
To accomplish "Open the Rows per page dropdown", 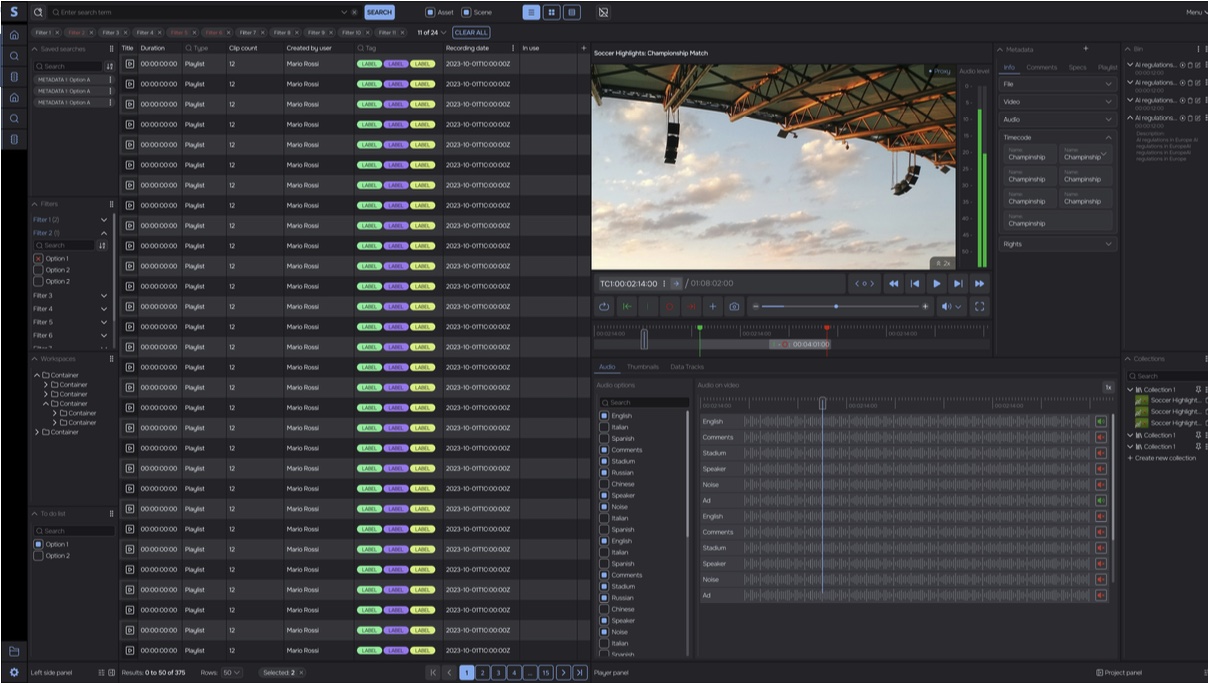I will (x=231, y=673).
